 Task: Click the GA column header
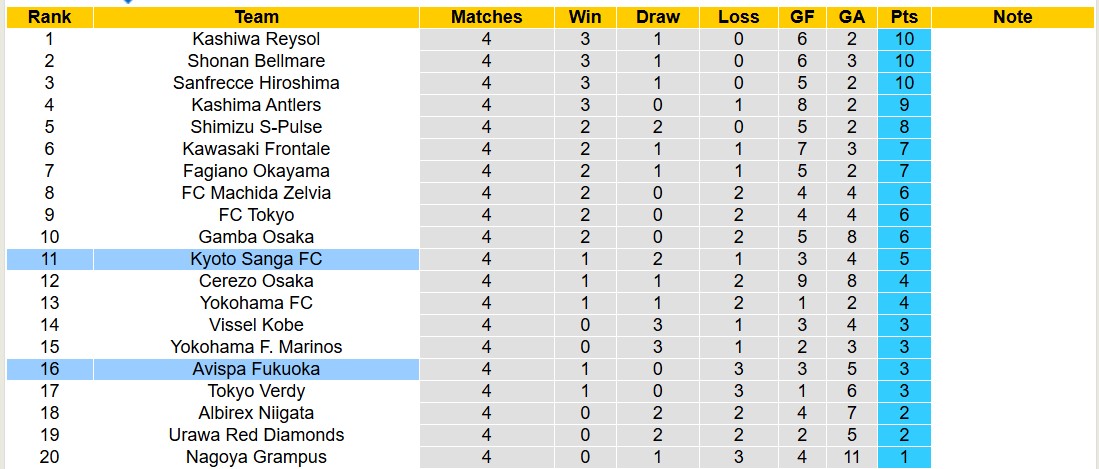852,17
